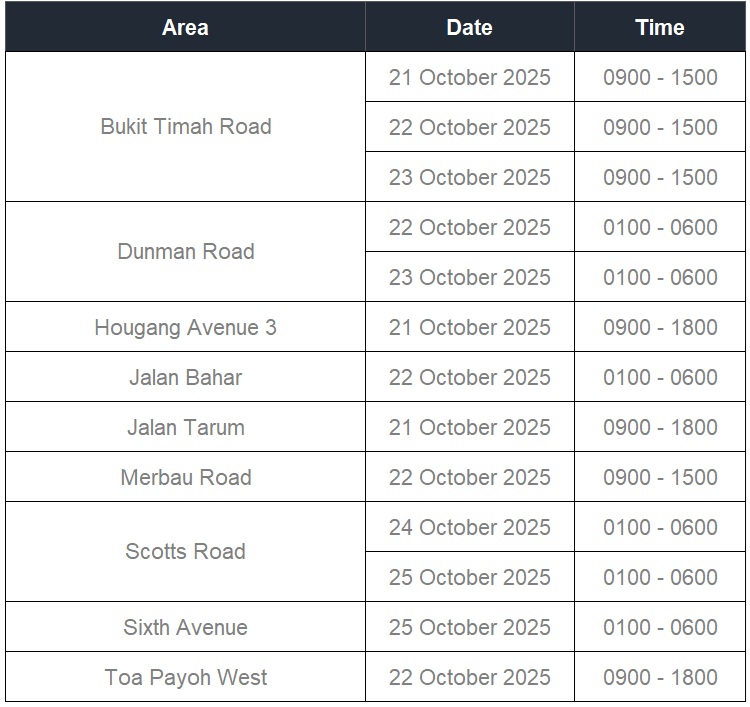Select the Merbau Road cell

[185, 477]
